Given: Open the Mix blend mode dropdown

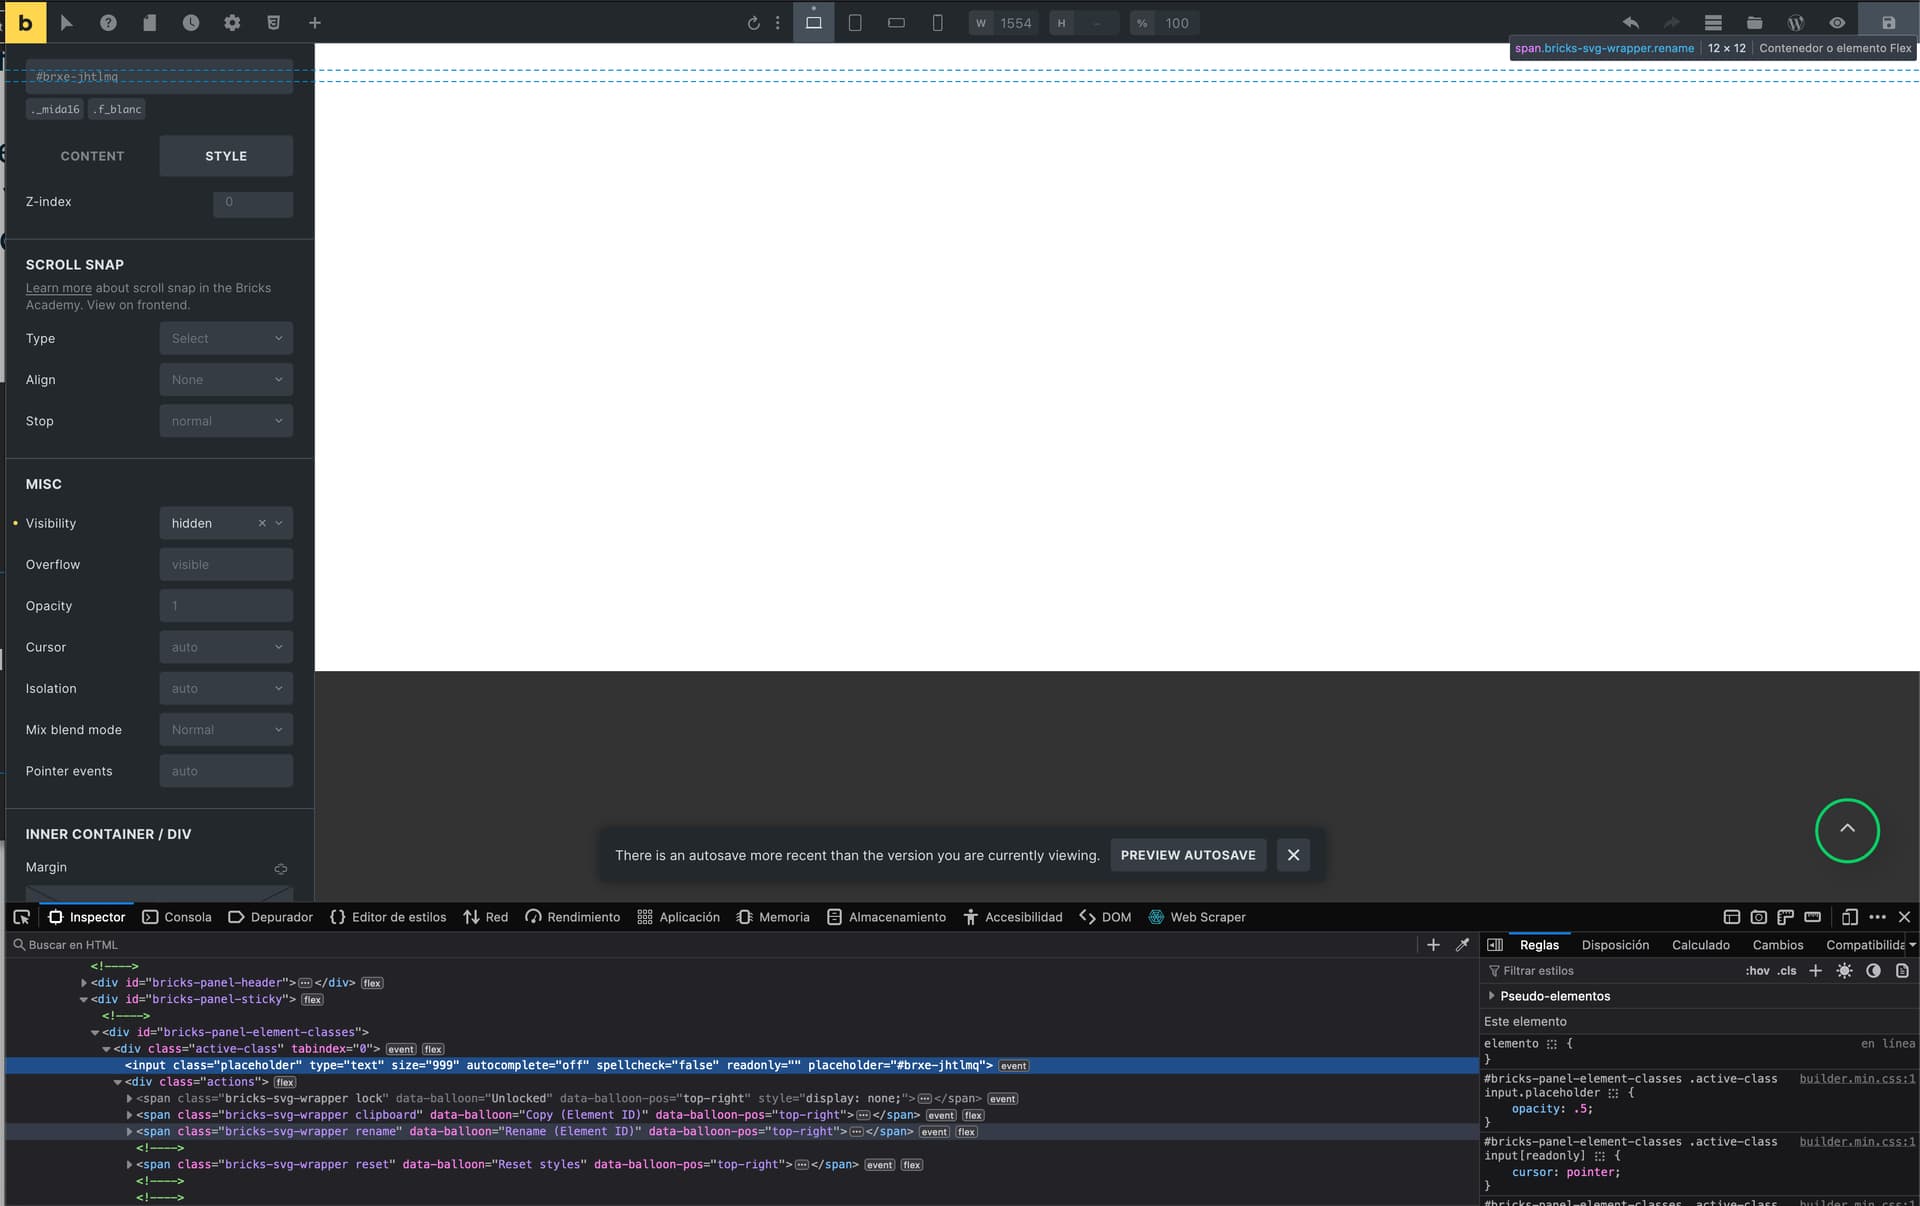Looking at the screenshot, I should point(226,730).
